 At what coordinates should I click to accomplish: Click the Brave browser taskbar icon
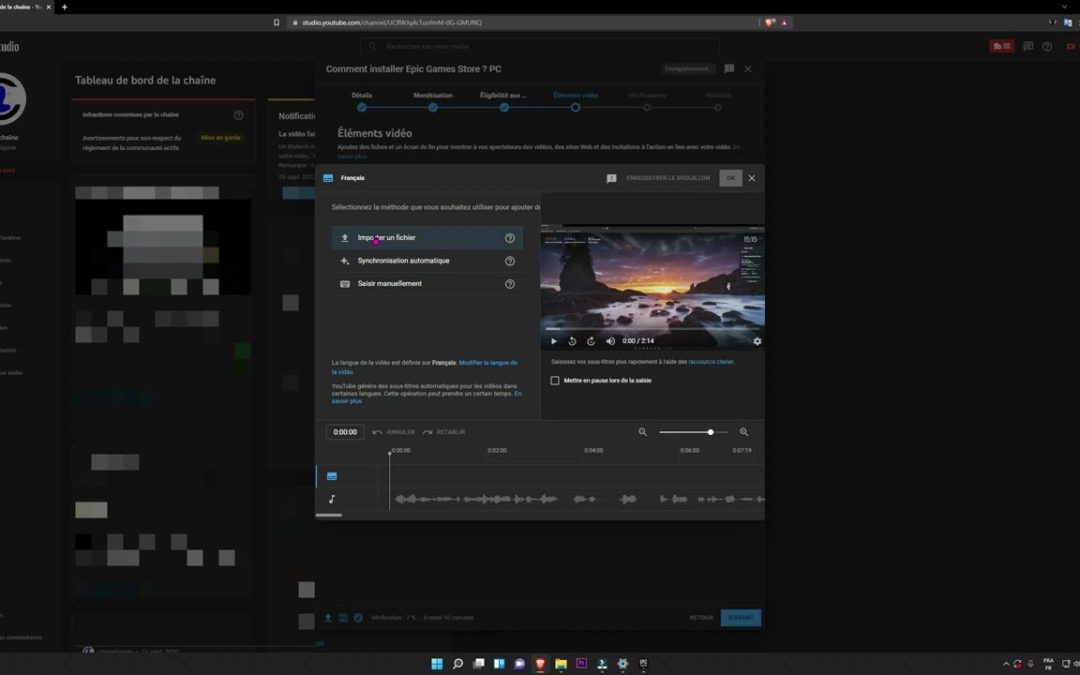coord(540,664)
